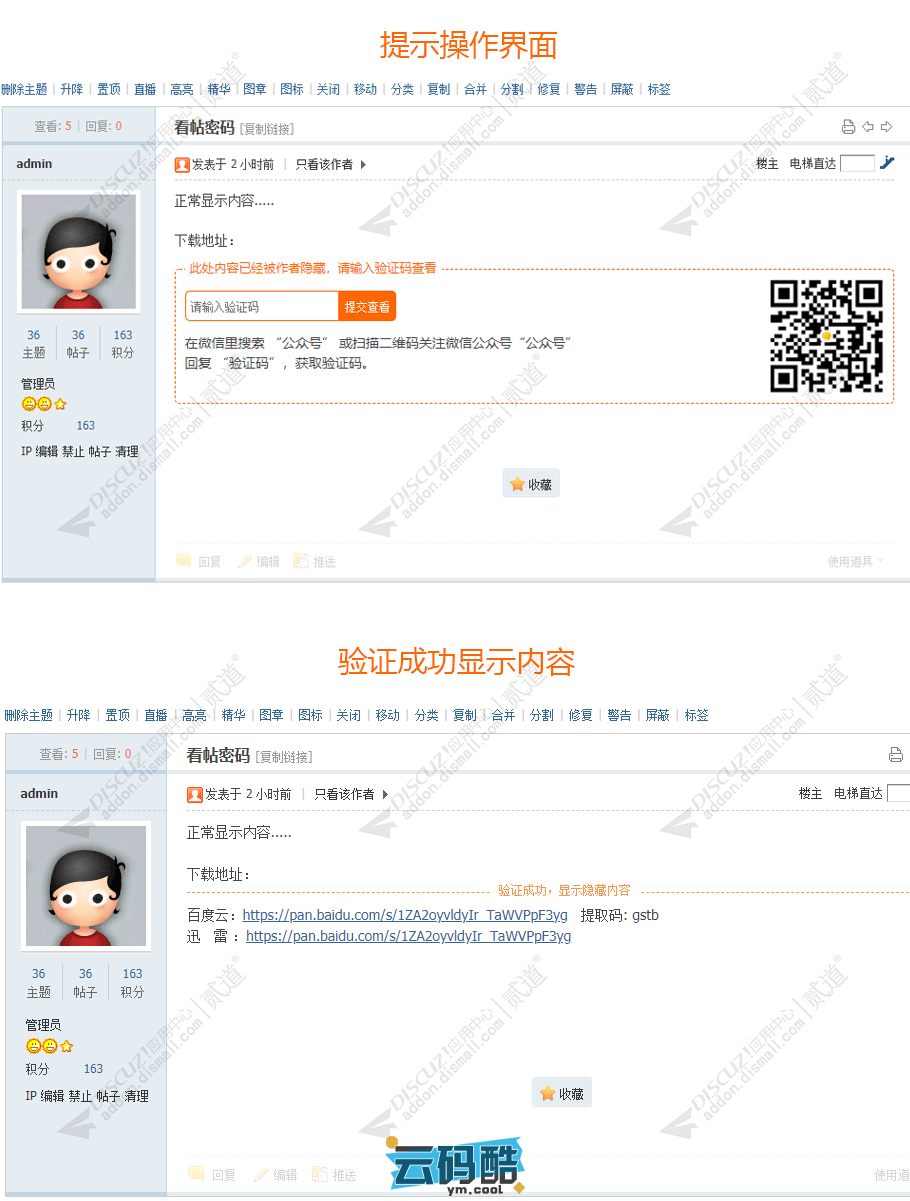910x1201 pixels.
Task: Expand 只看该作者 arrow in the hidden-content post
Action: tap(363, 165)
